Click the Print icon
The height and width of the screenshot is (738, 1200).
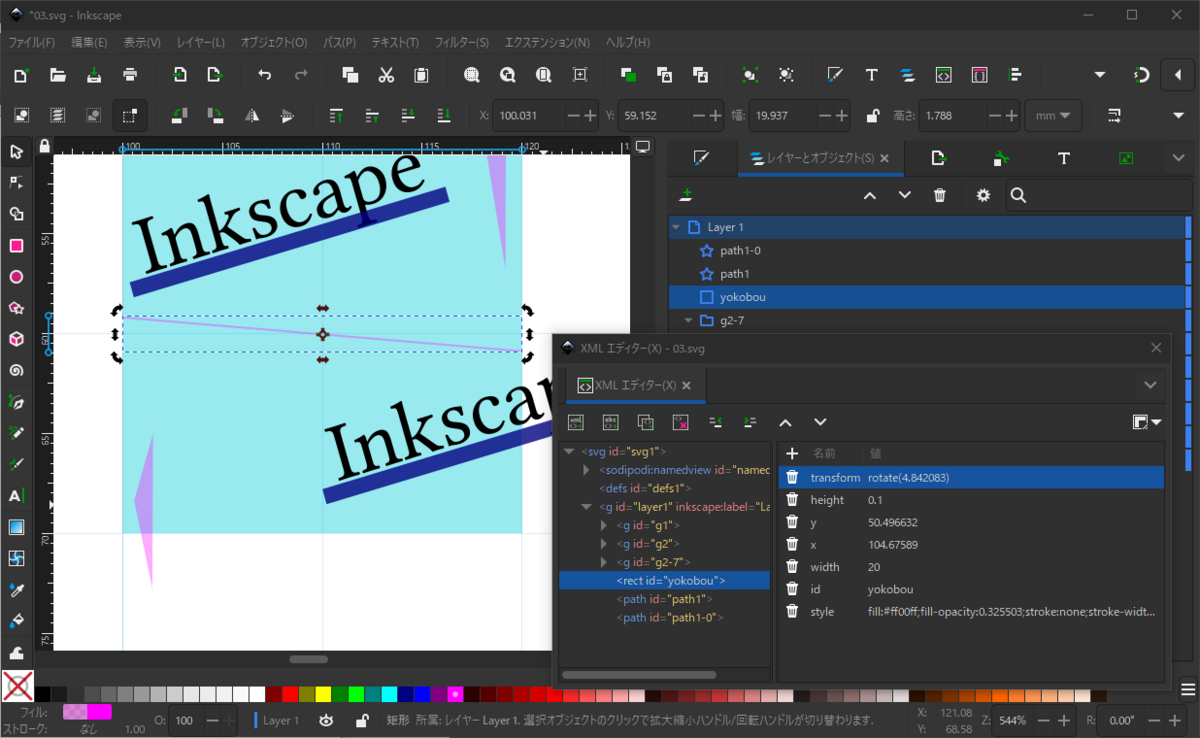129,75
